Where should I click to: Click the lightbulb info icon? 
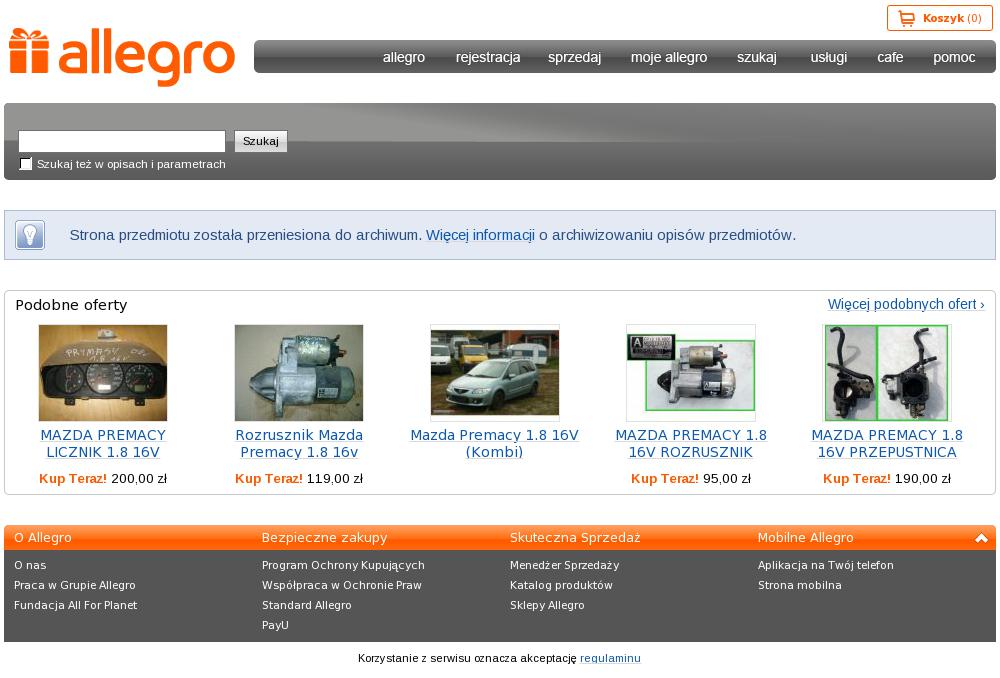pyautogui.click(x=30, y=235)
